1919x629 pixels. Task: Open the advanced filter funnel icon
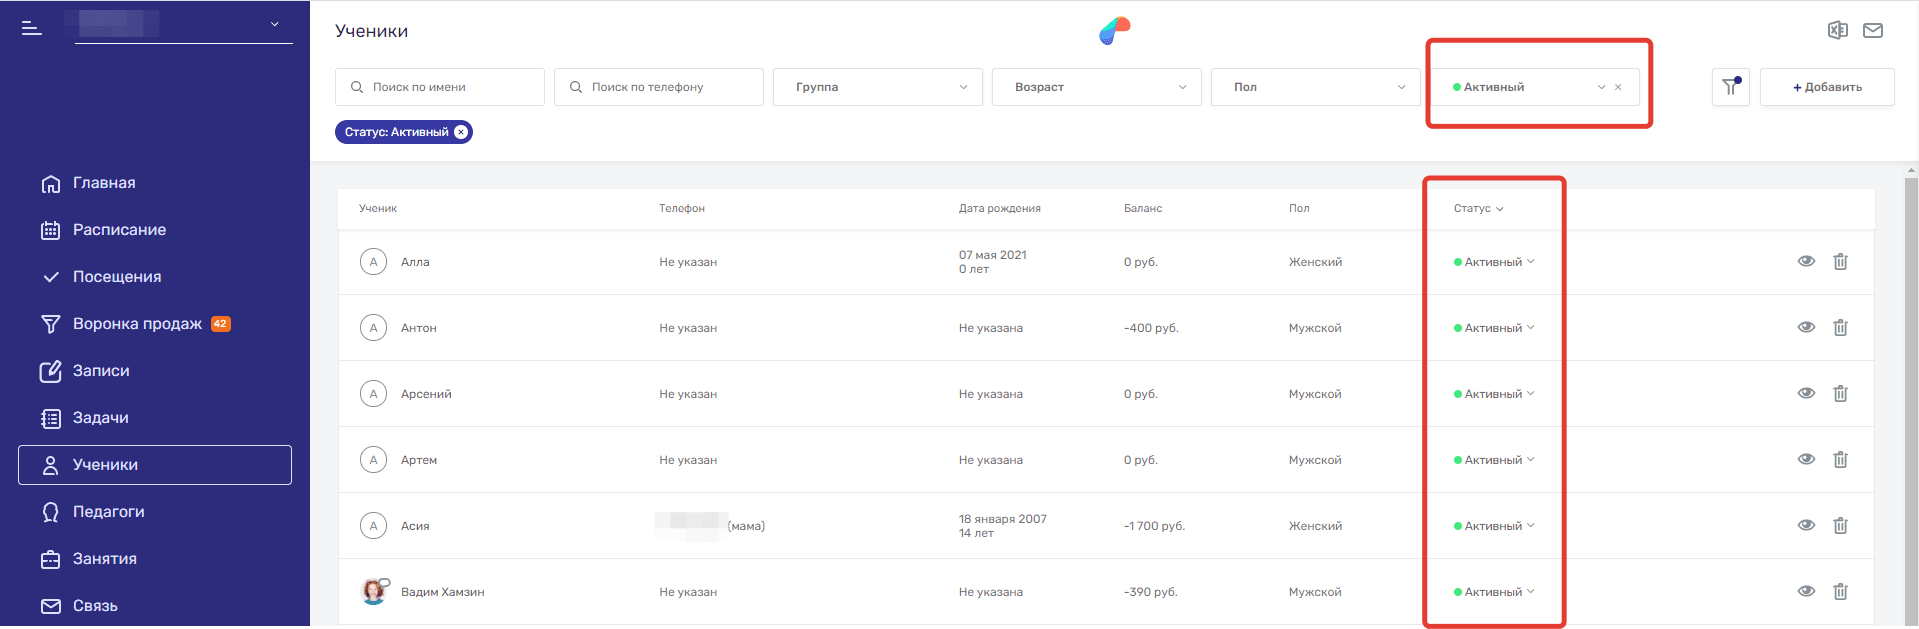tap(1730, 87)
